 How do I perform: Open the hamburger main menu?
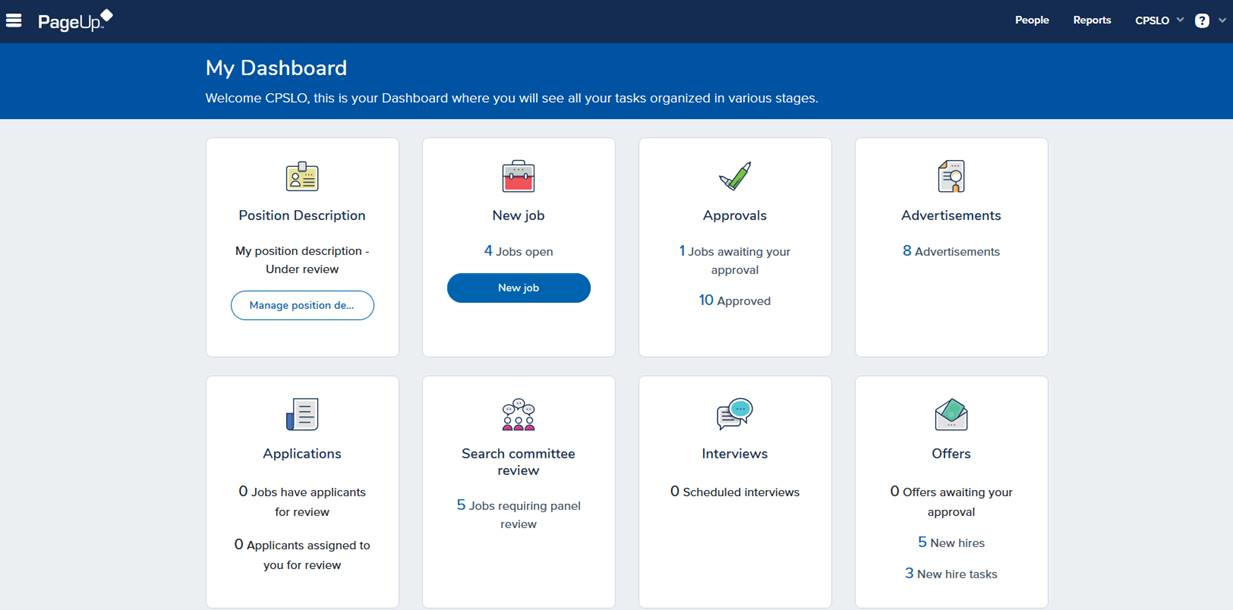(x=14, y=20)
